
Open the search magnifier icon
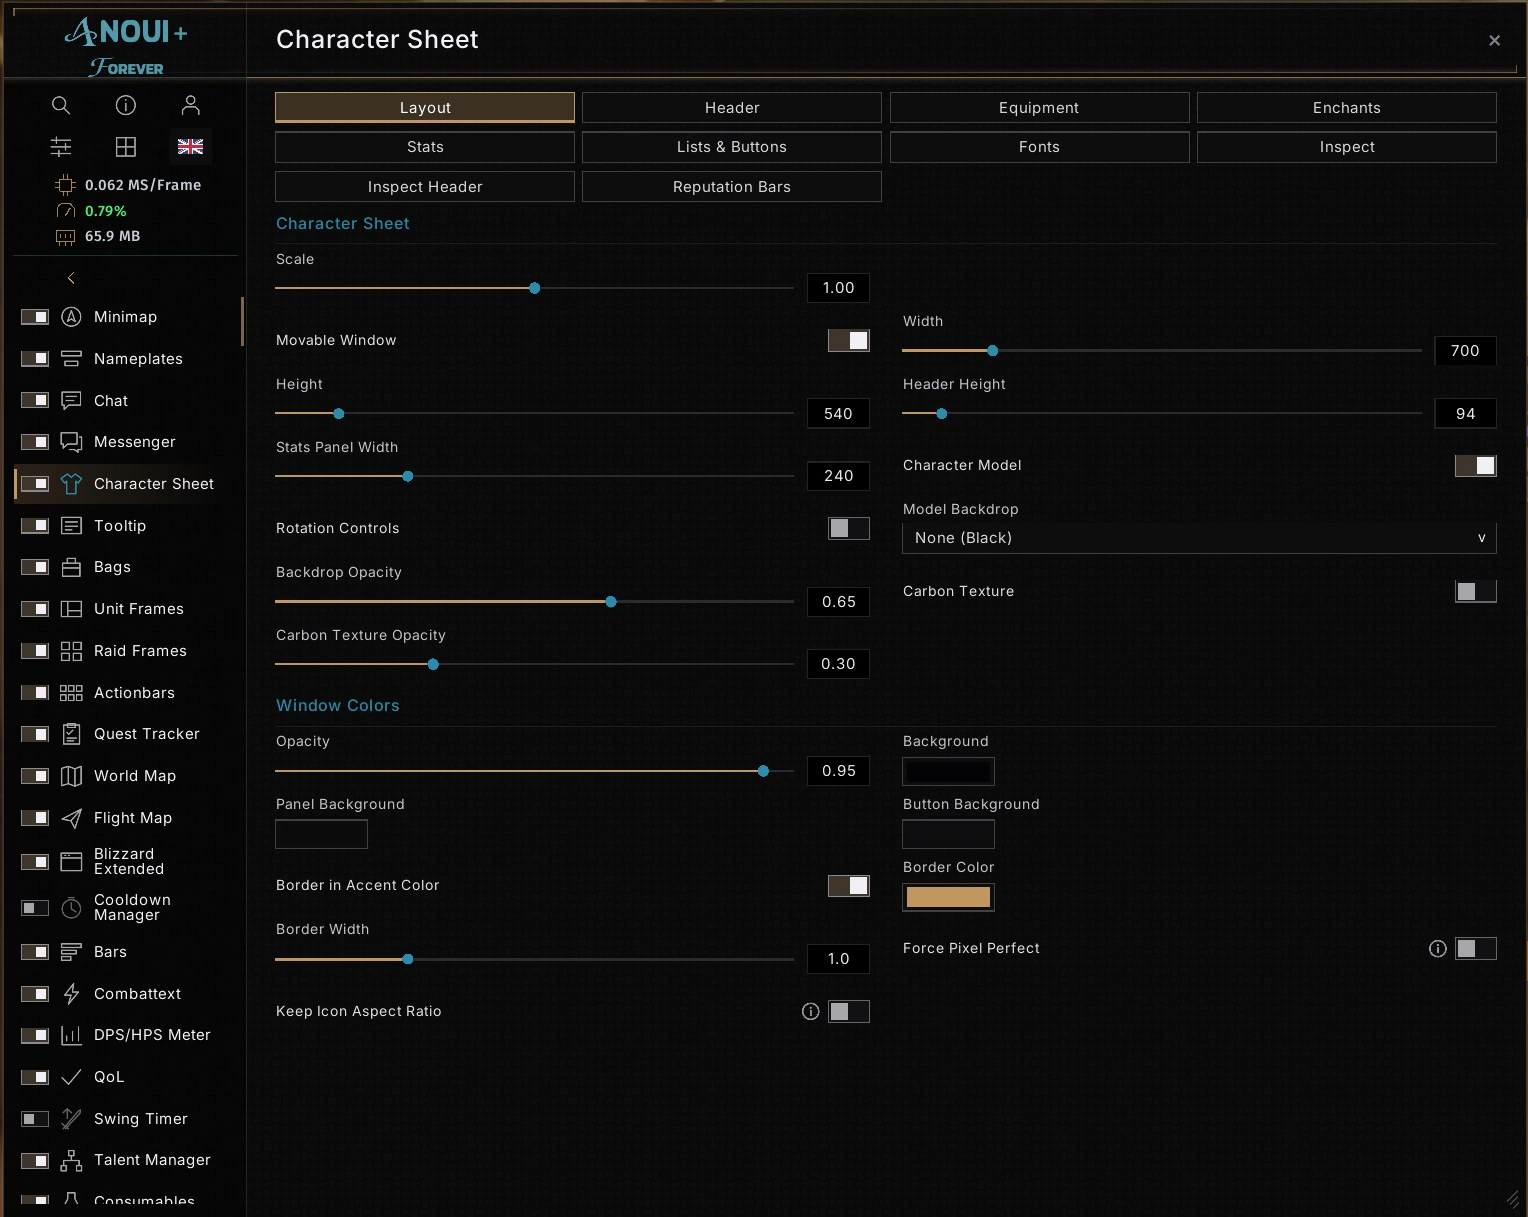[61, 105]
